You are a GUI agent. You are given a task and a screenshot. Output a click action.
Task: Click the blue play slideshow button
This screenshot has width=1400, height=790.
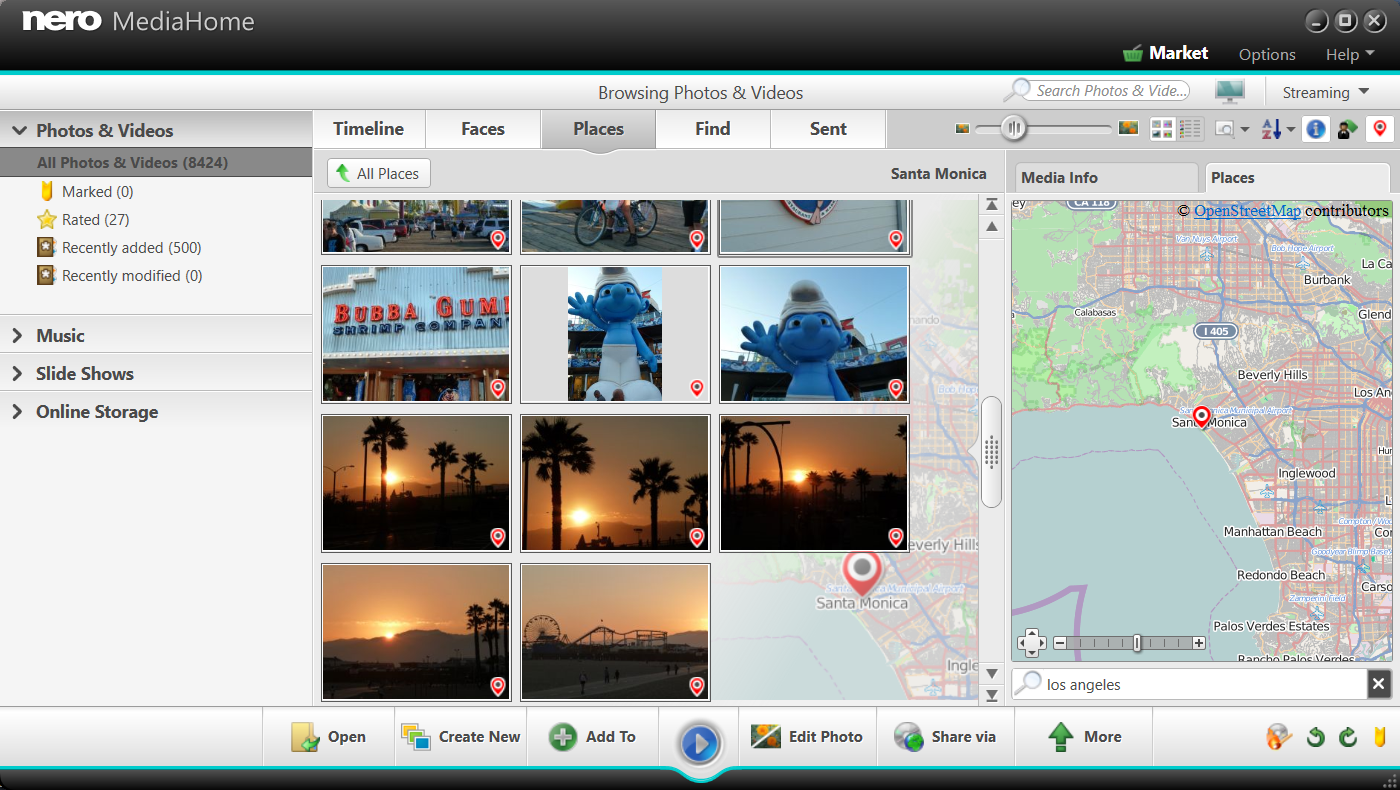(700, 743)
